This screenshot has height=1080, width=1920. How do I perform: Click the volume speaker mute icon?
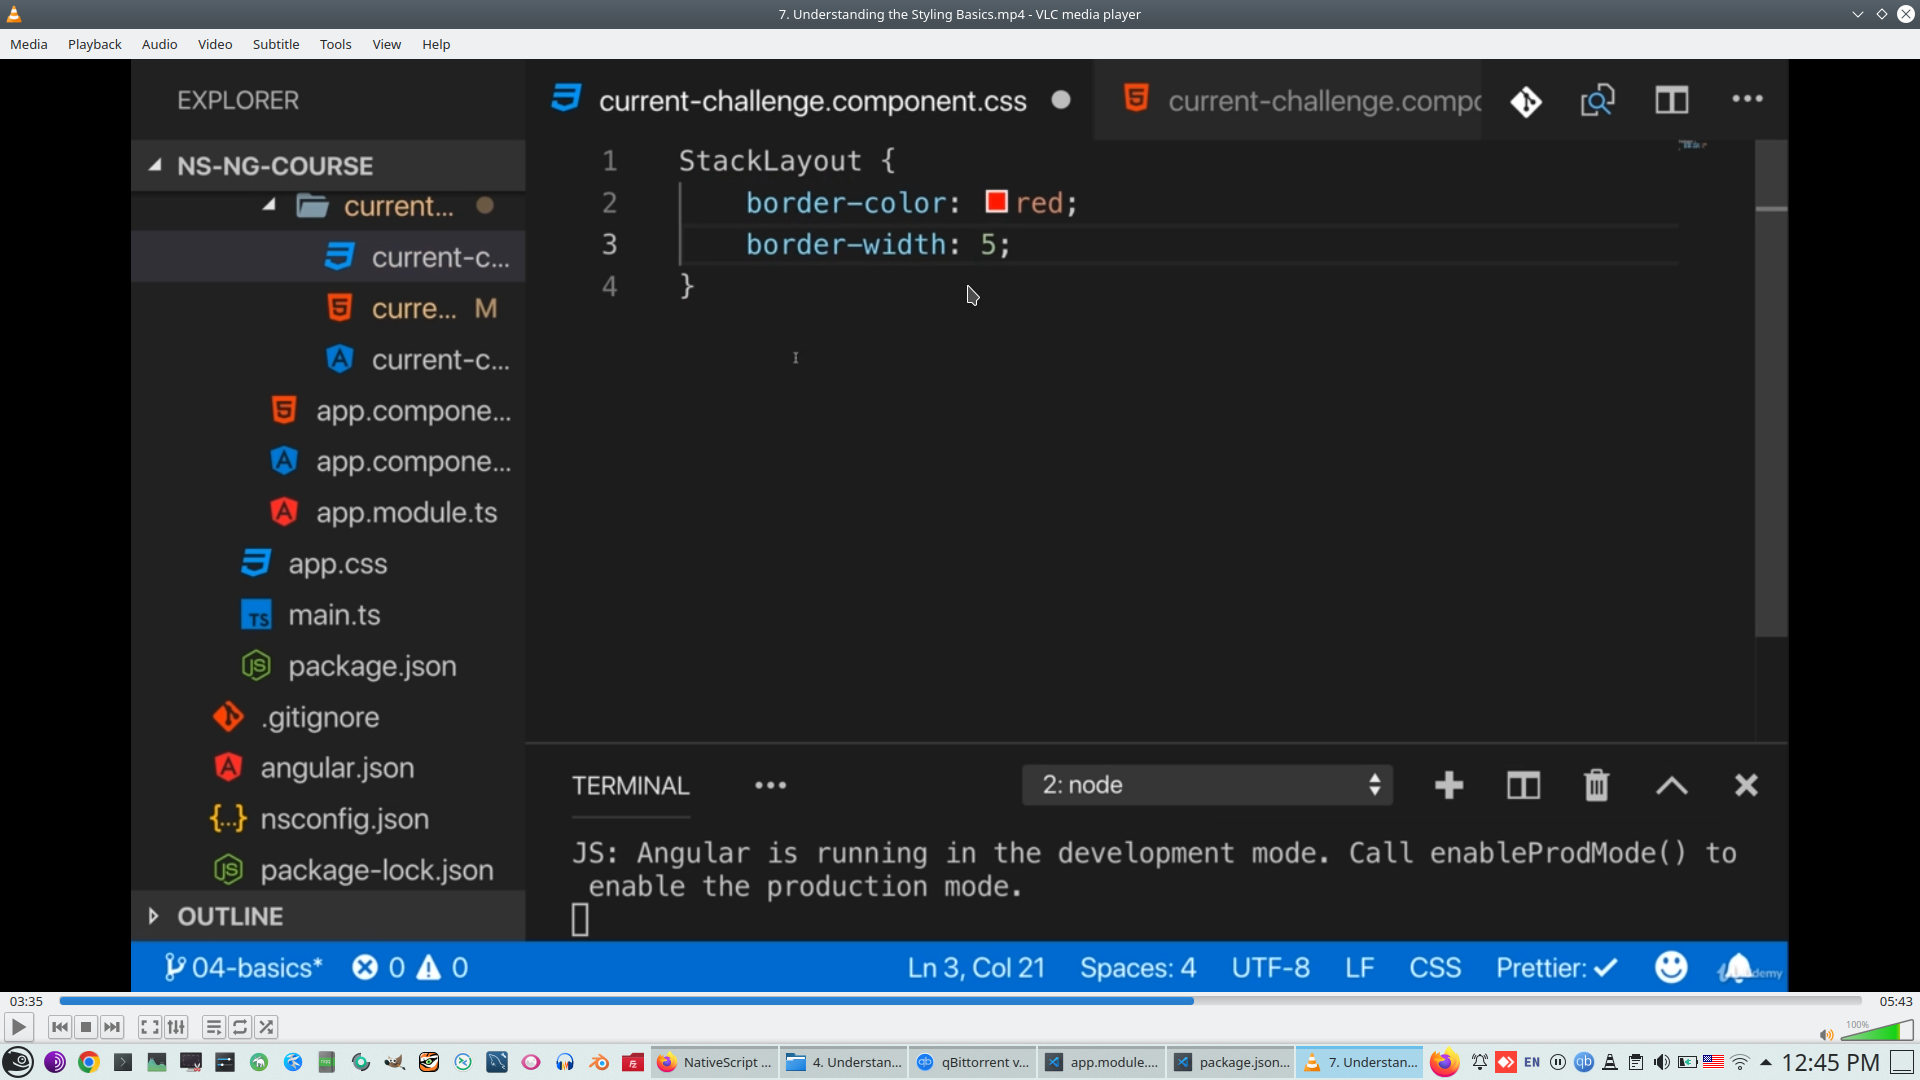point(1826,1035)
